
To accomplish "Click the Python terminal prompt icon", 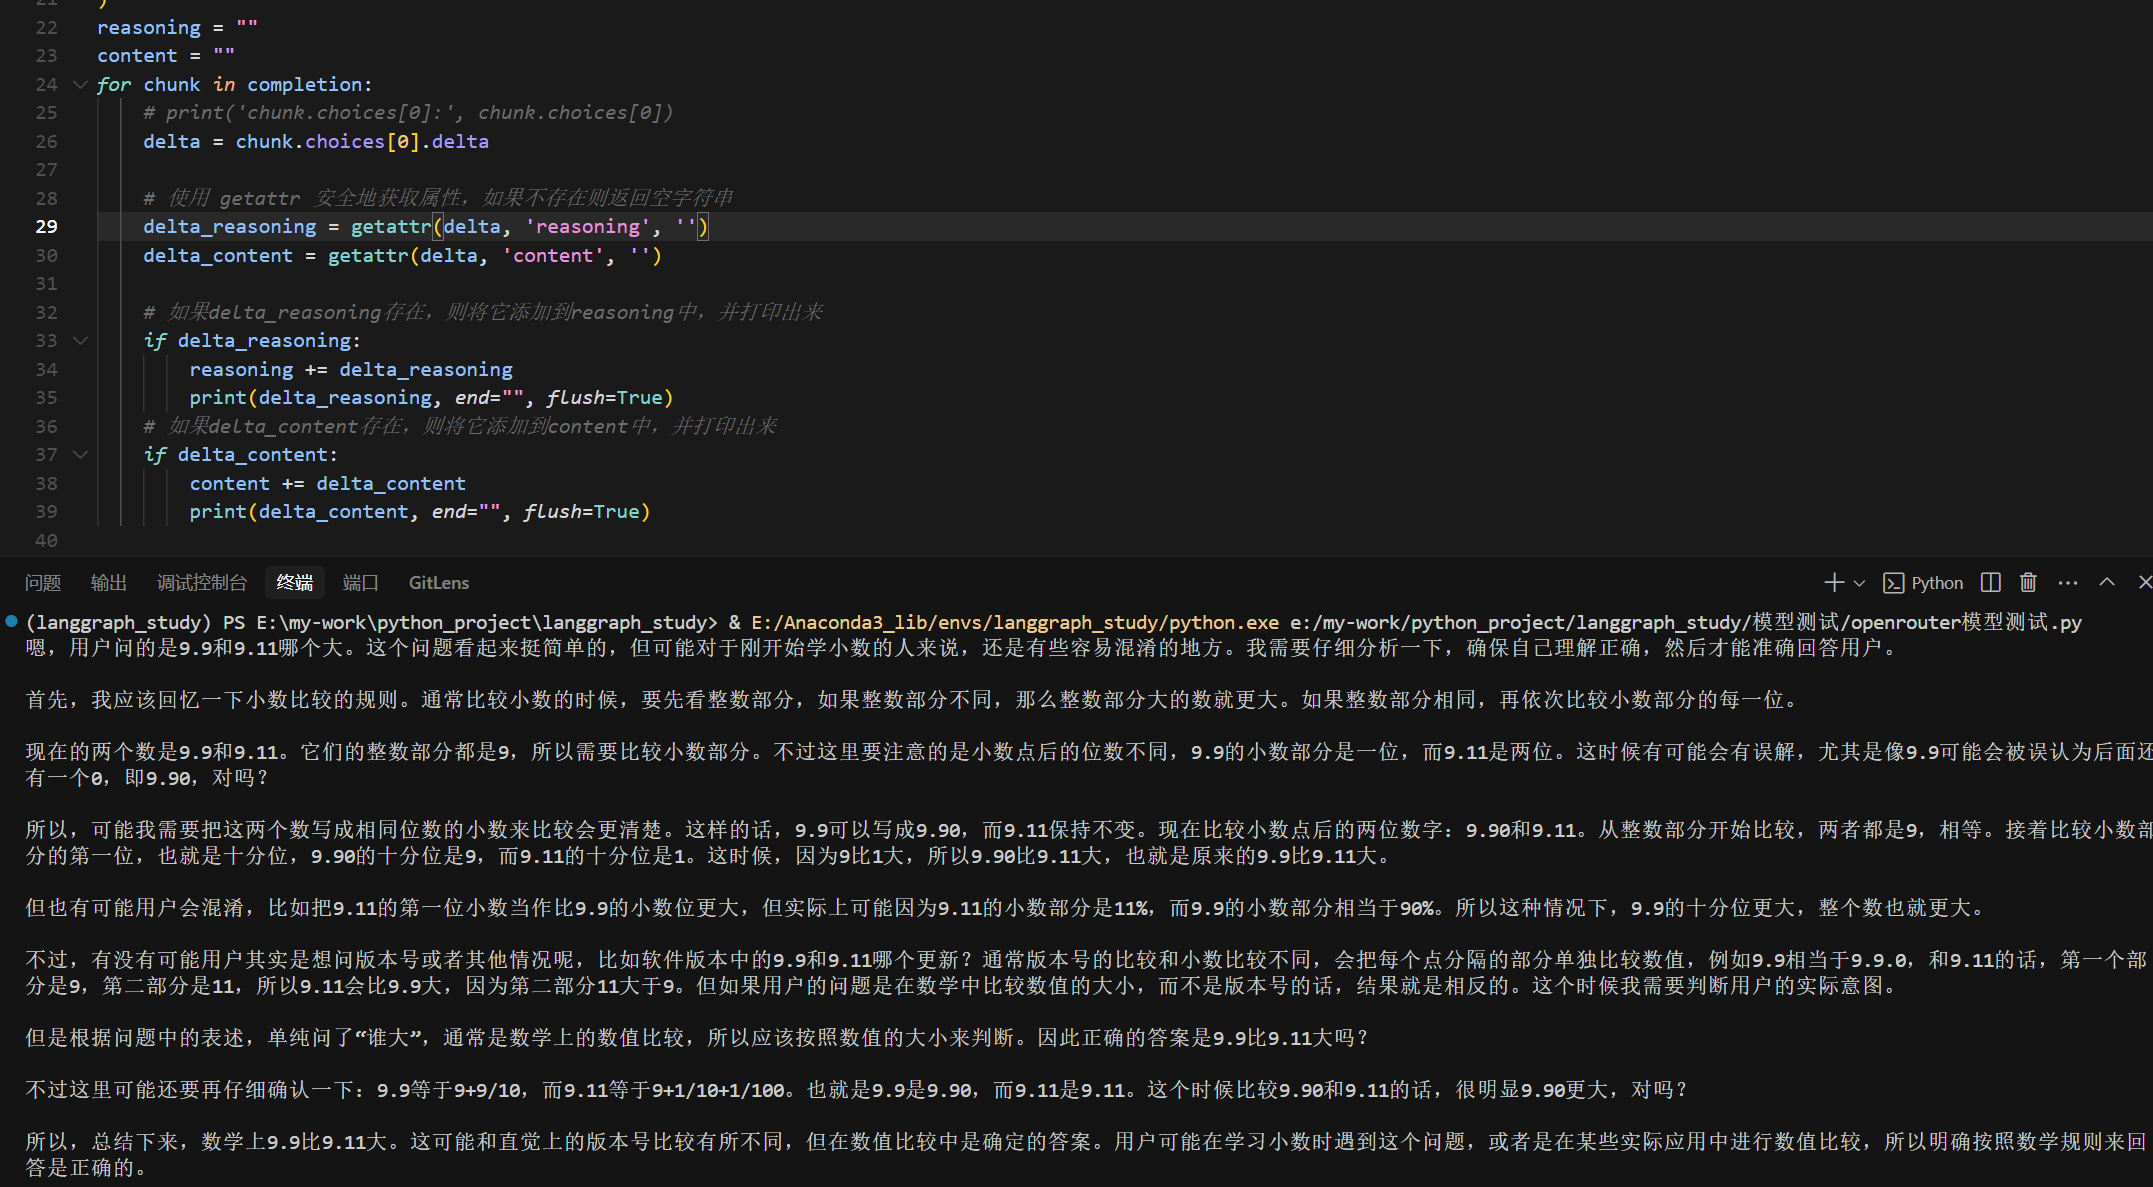I will coord(1893,583).
